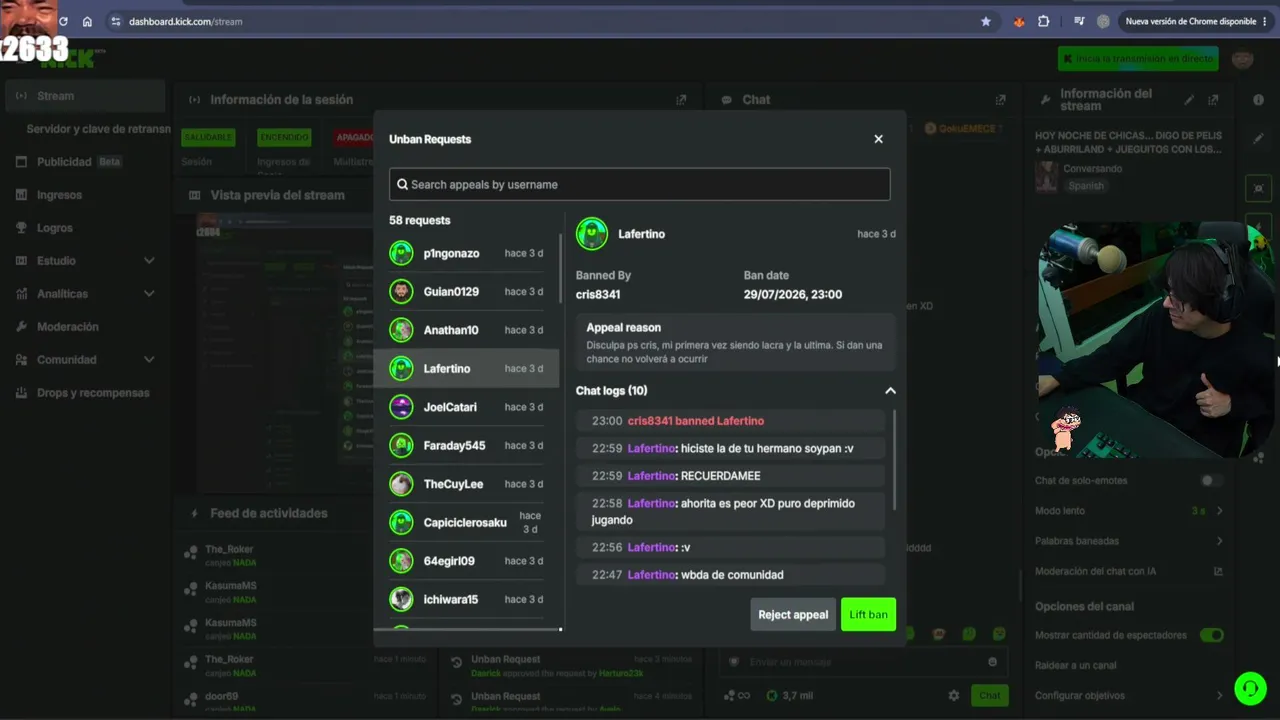Pop out the Información de la sesión panel
The width and height of the screenshot is (1280, 720).
(681, 100)
